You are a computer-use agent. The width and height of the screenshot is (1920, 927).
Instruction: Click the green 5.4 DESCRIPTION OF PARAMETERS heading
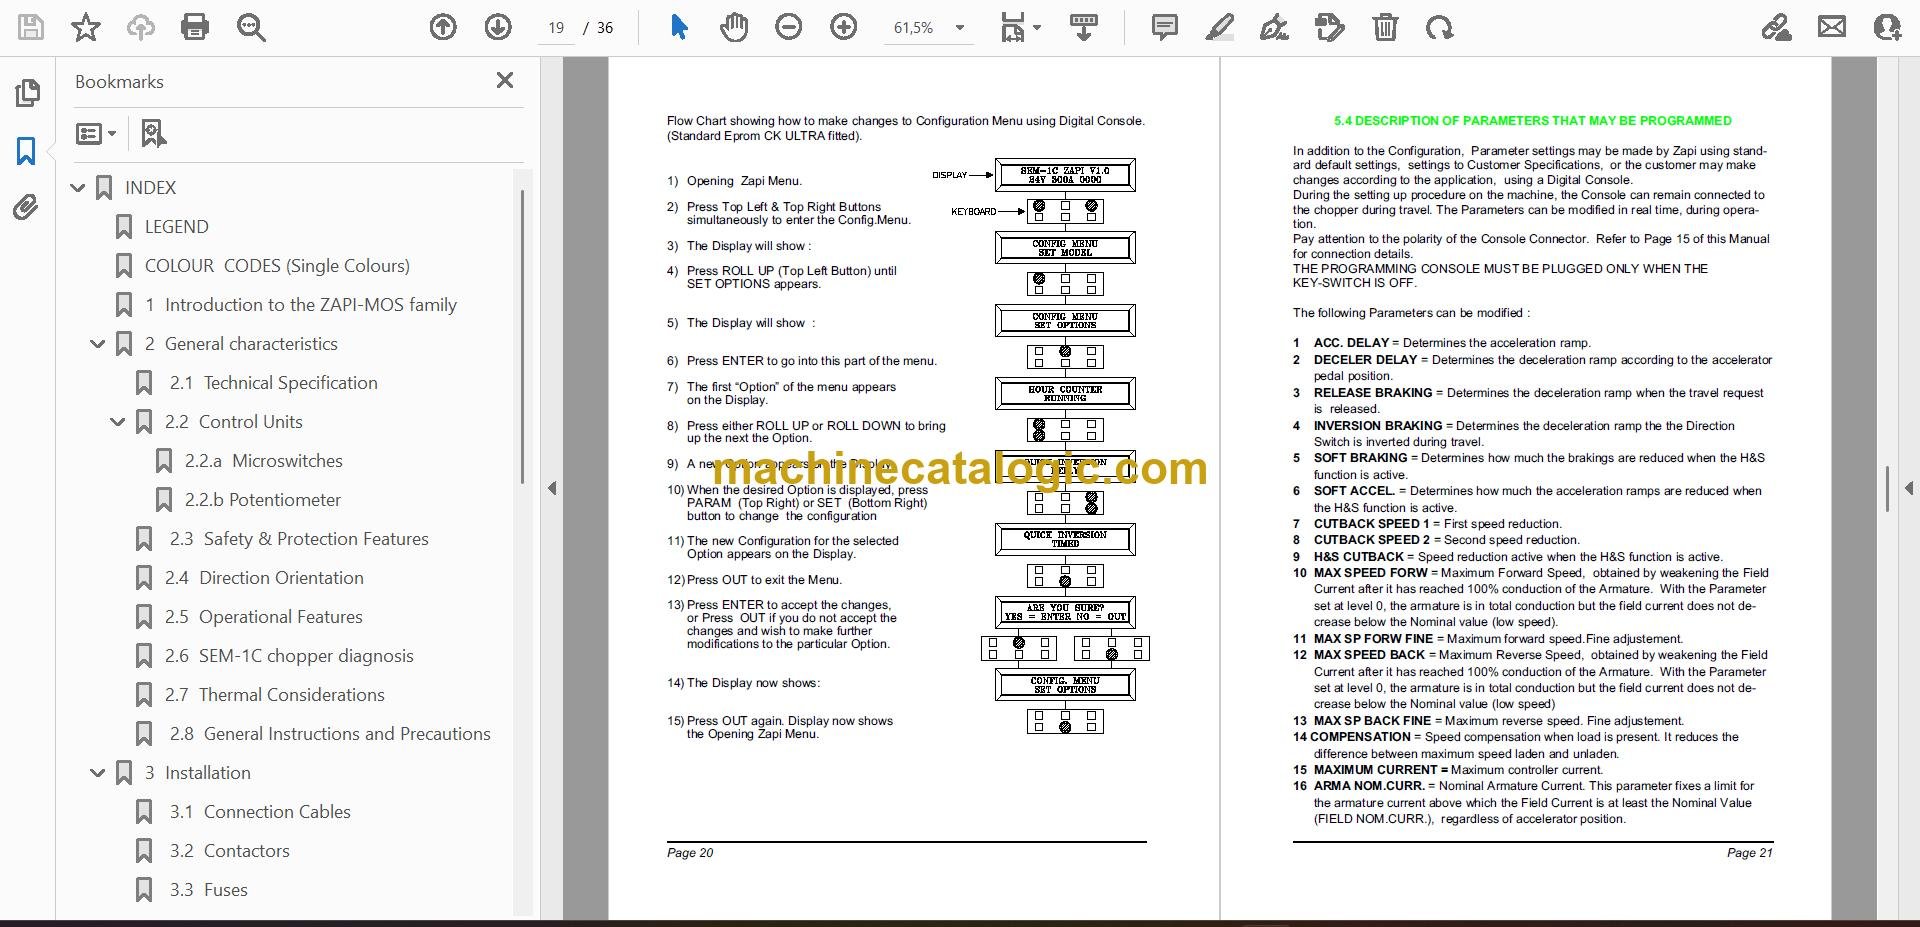pos(1532,121)
